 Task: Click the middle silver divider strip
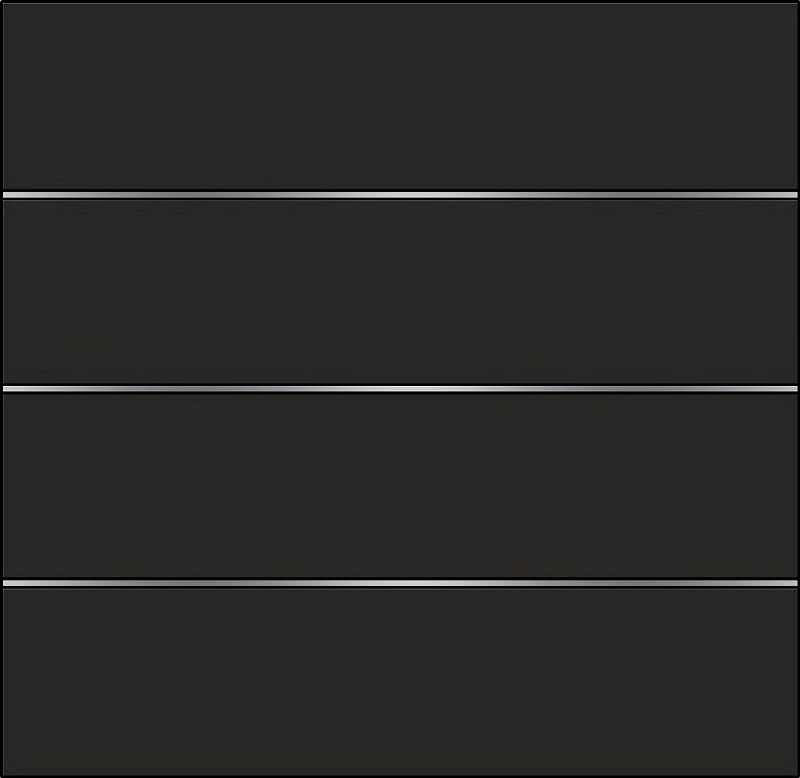click(x=400, y=389)
